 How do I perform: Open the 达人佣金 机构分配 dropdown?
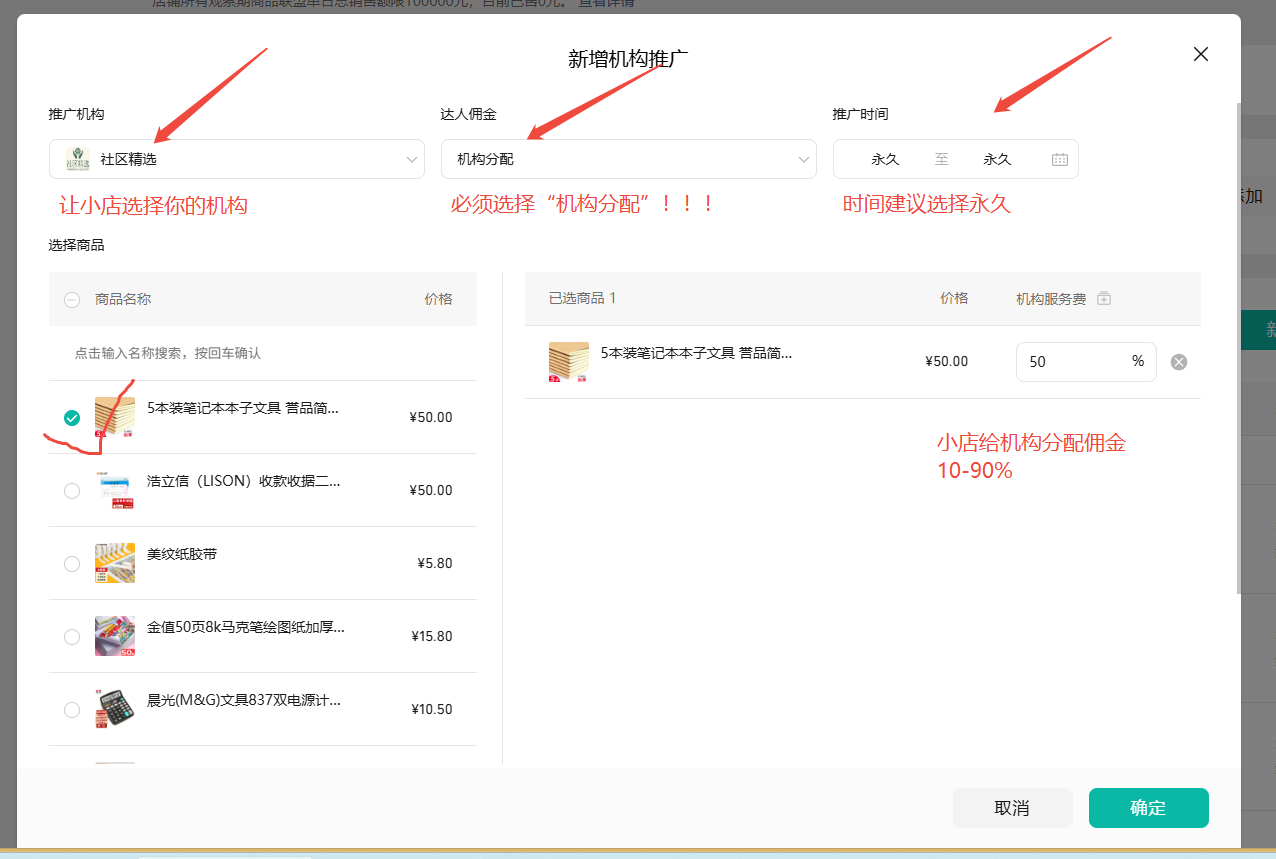pos(628,159)
